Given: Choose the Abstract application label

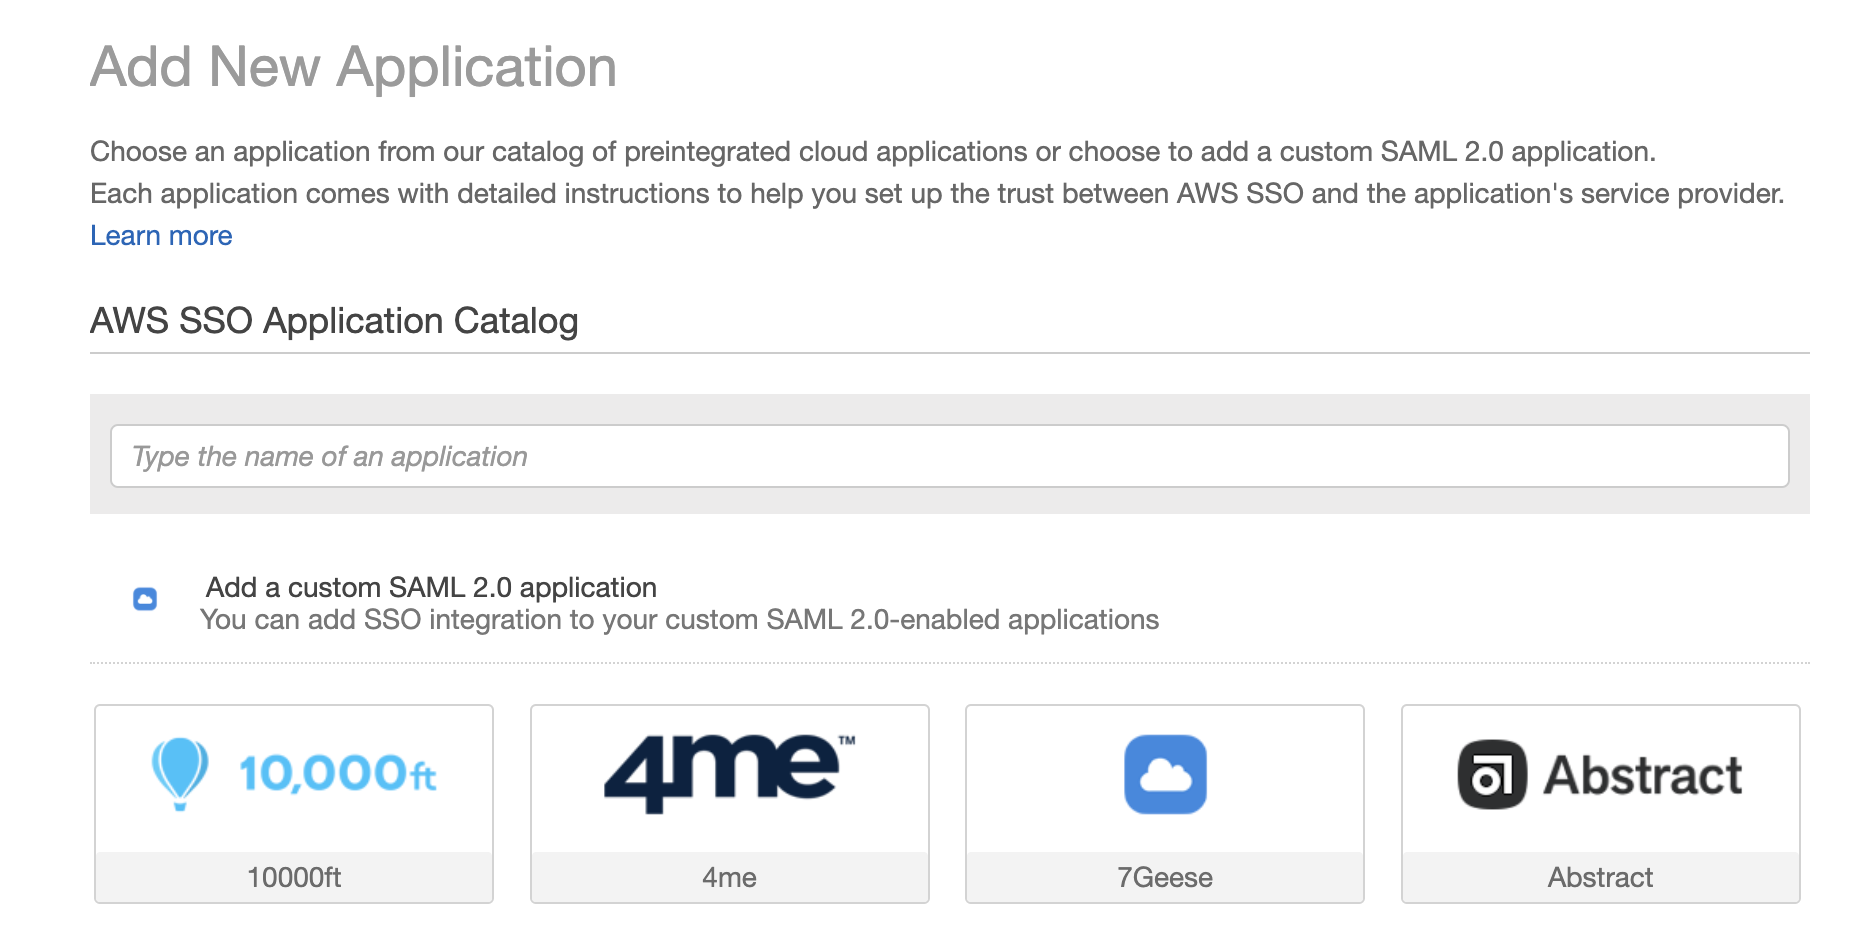Looking at the screenshot, I should click(x=1600, y=877).
